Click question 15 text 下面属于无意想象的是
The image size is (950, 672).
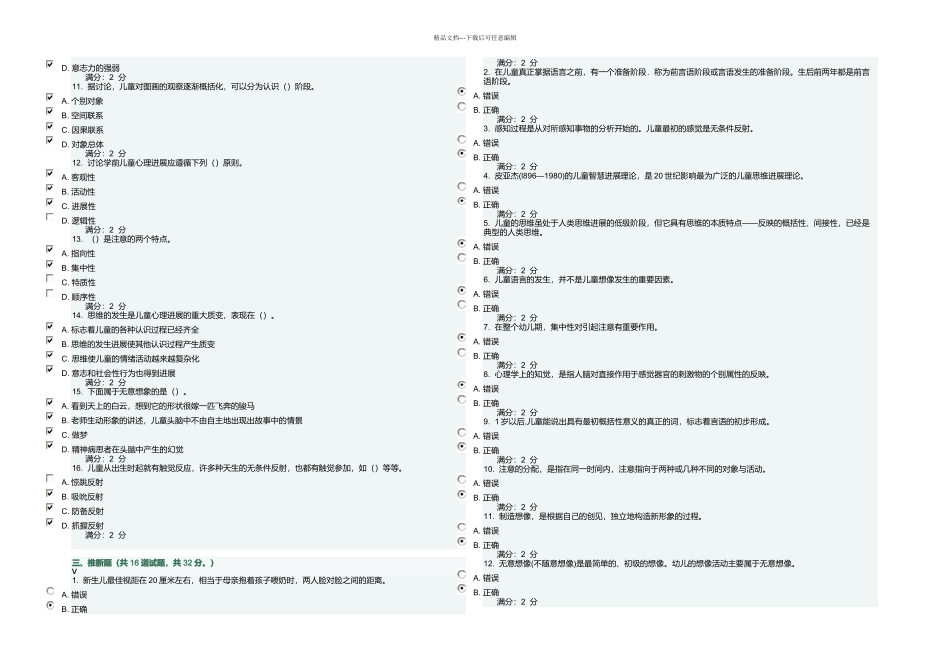(x=130, y=391)
